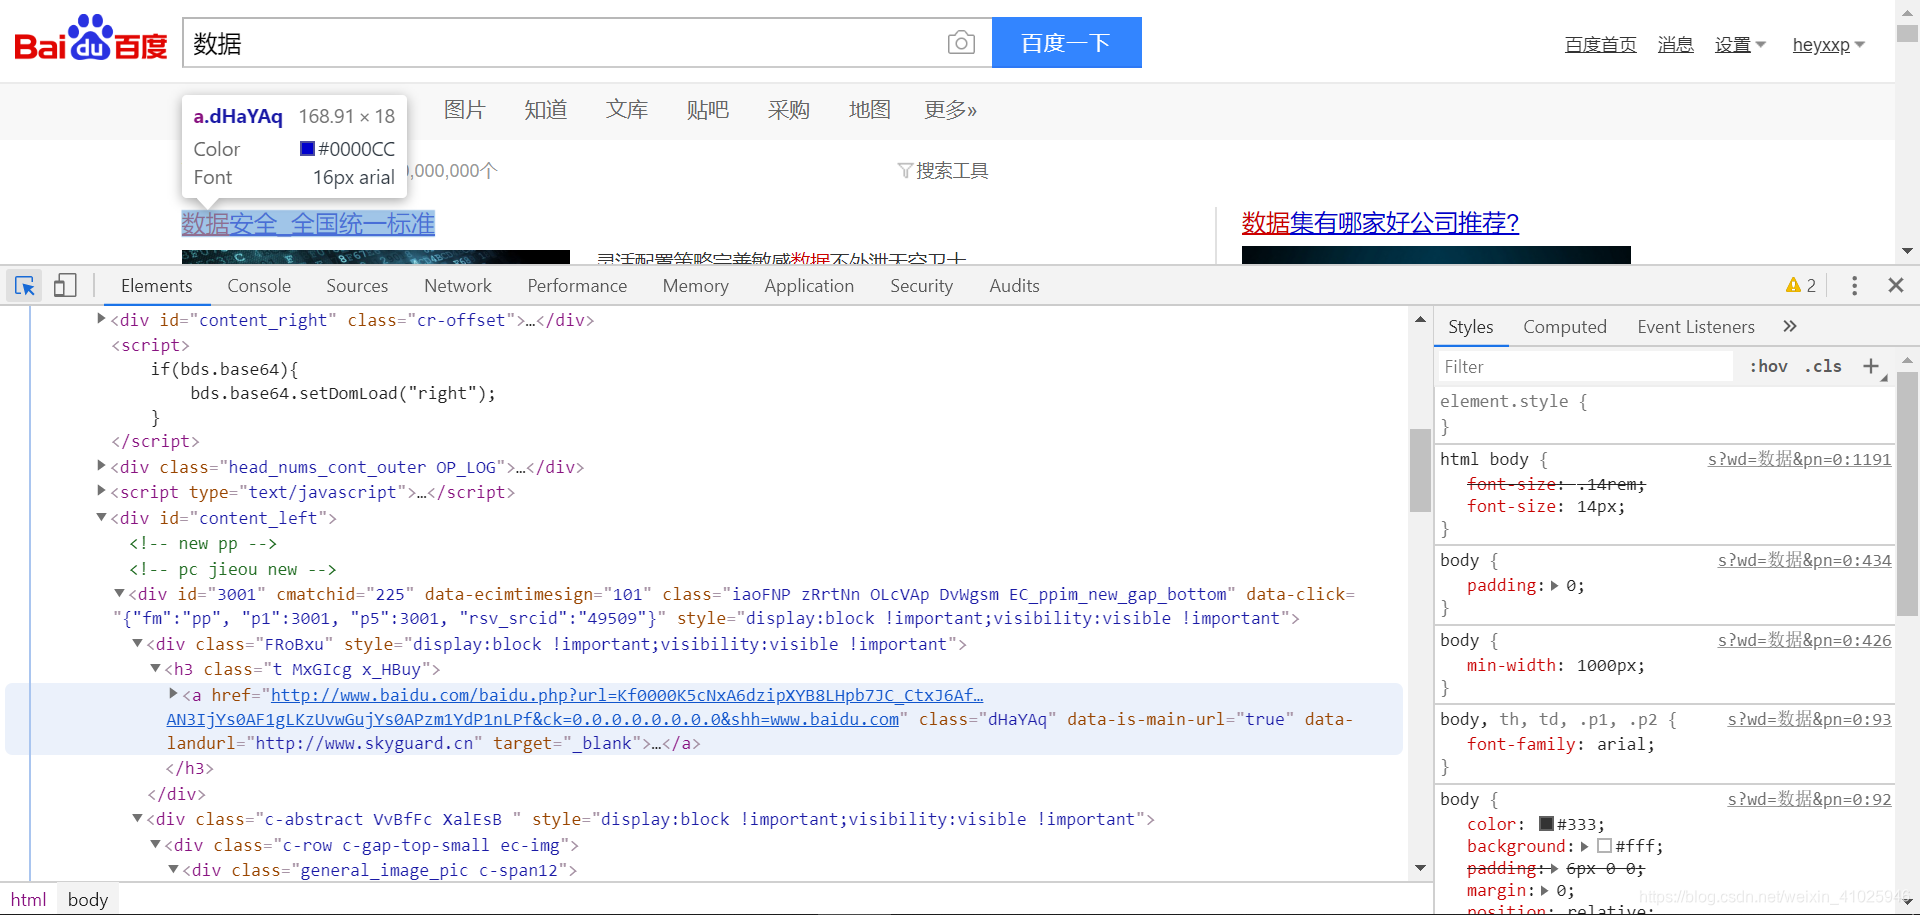Switch to the Elements tab

[156, 286]
